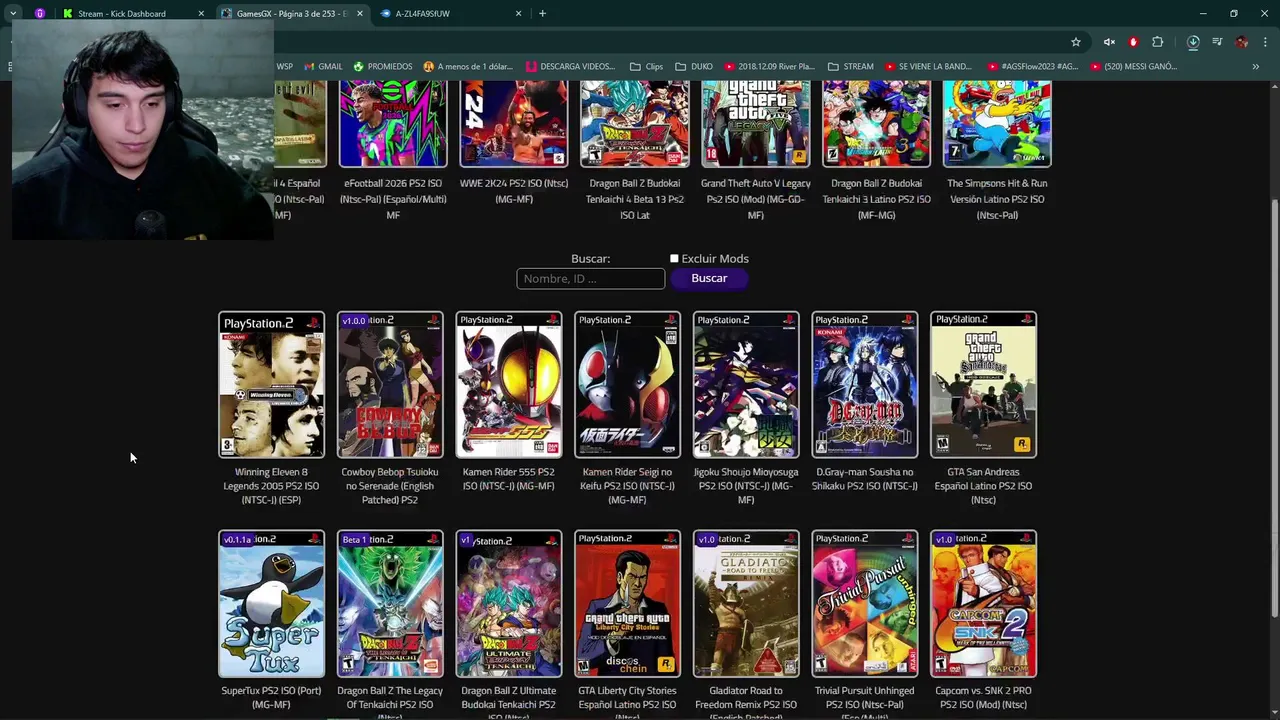Open 'eFootball 2026 PS2 ISO' title link
This screenshot has height=720, width=1280.
point(393,199)
